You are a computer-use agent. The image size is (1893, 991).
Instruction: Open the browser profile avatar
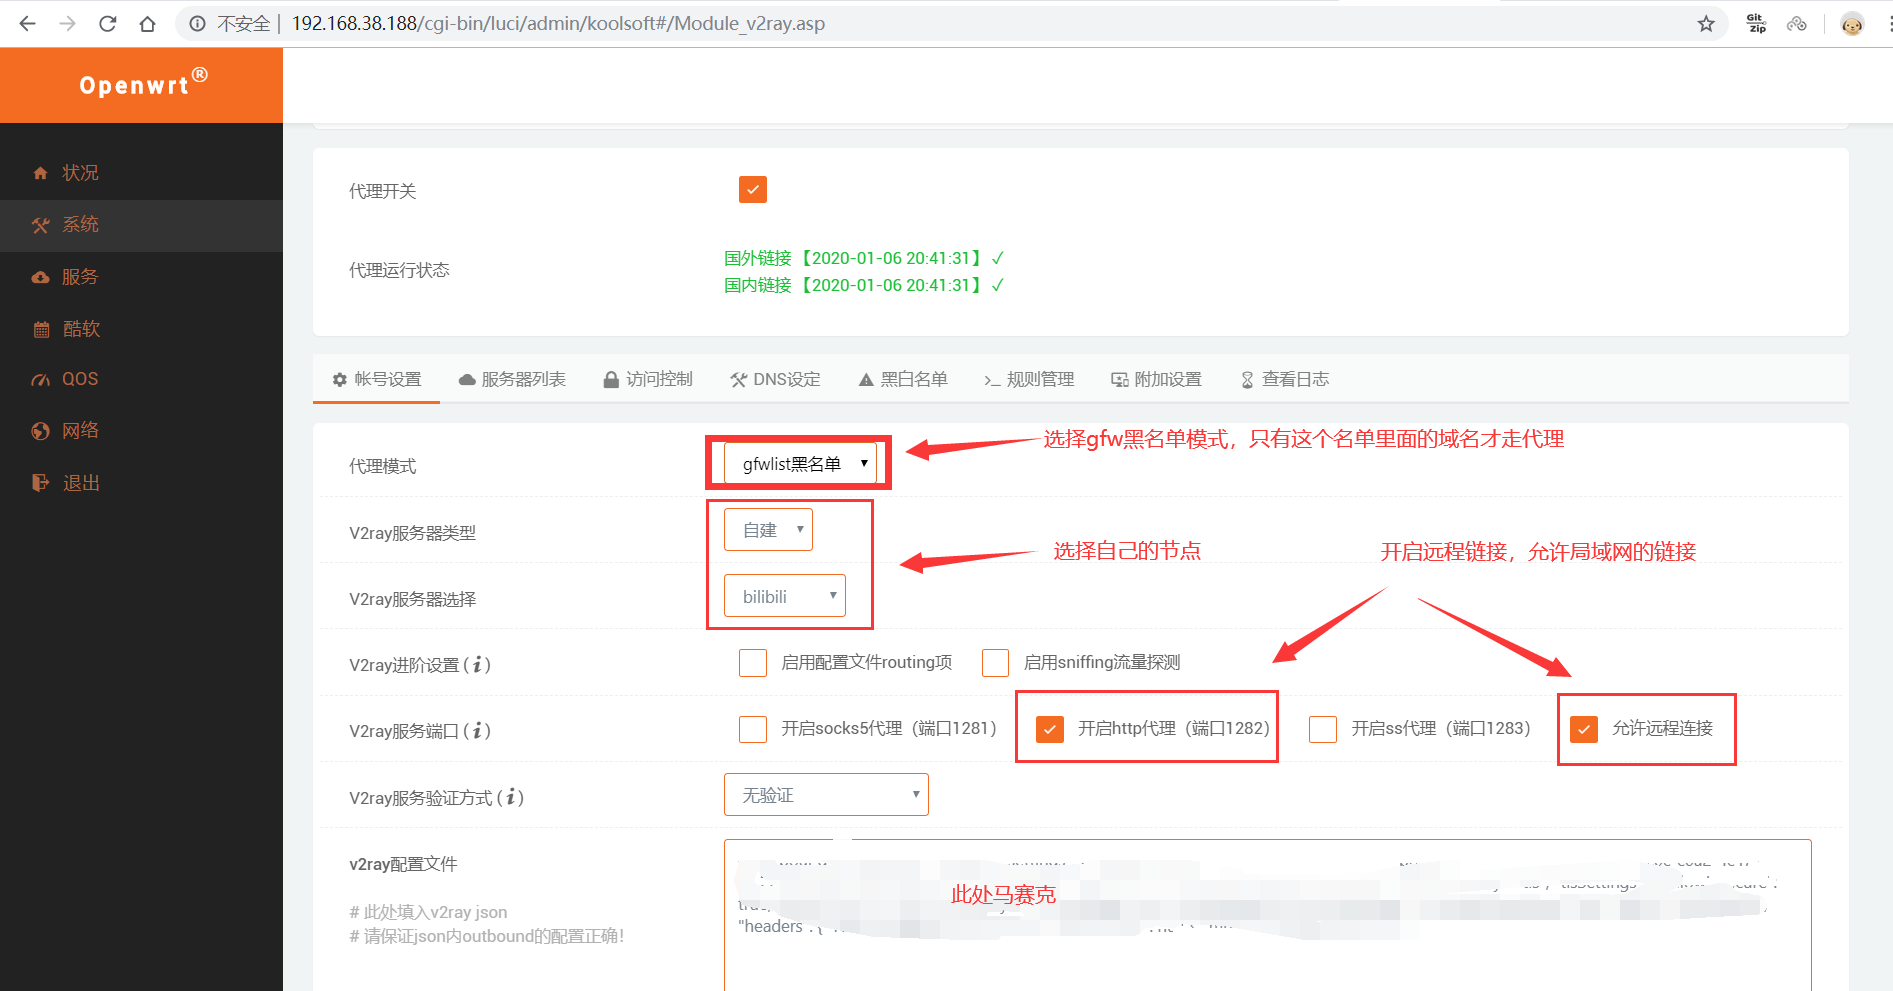point(1852,24)
